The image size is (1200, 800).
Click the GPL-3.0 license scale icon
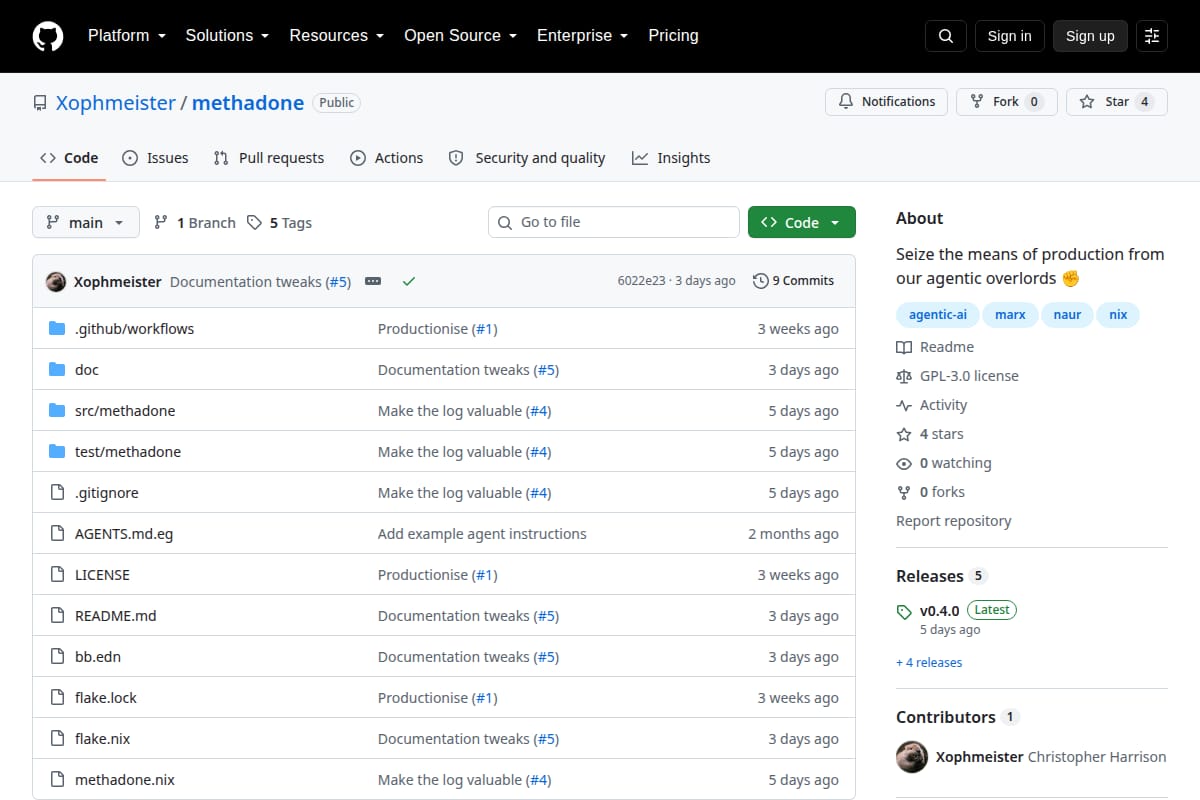(x=904, y=376)
